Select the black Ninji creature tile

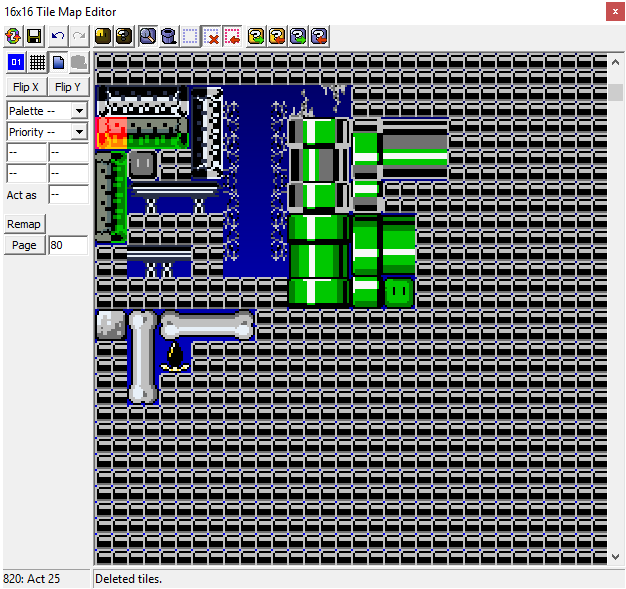175,357
